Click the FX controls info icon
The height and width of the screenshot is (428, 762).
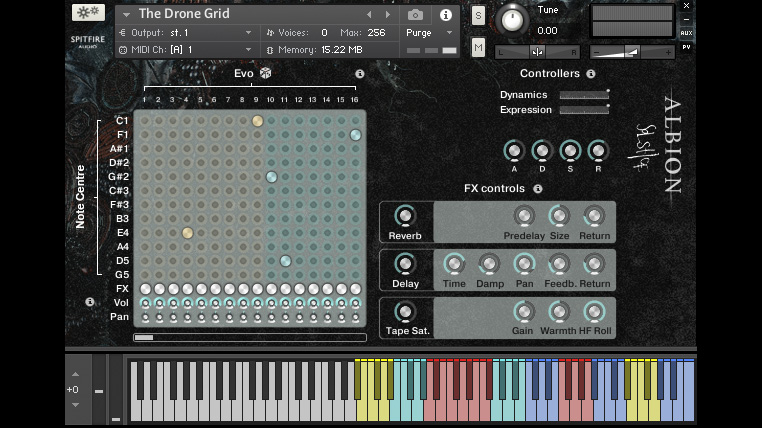[538, 188]
